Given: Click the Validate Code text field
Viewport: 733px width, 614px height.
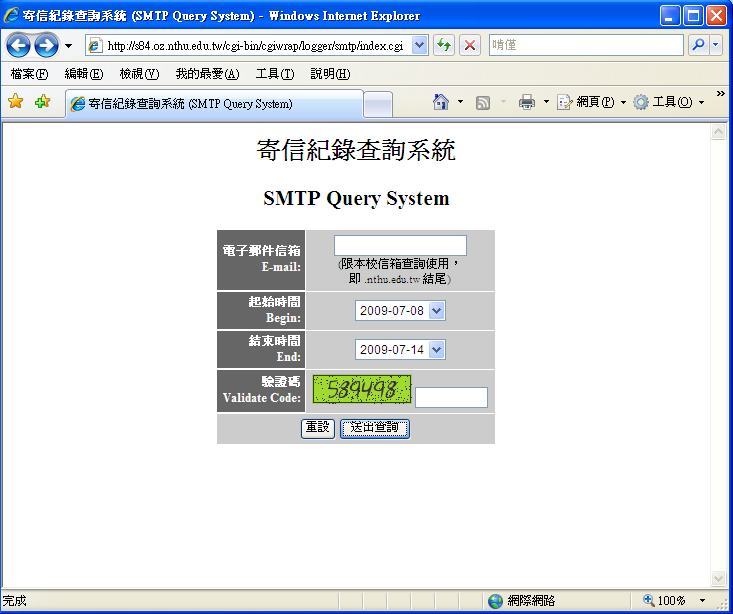Looking at the screenshot, I should 451,398.
